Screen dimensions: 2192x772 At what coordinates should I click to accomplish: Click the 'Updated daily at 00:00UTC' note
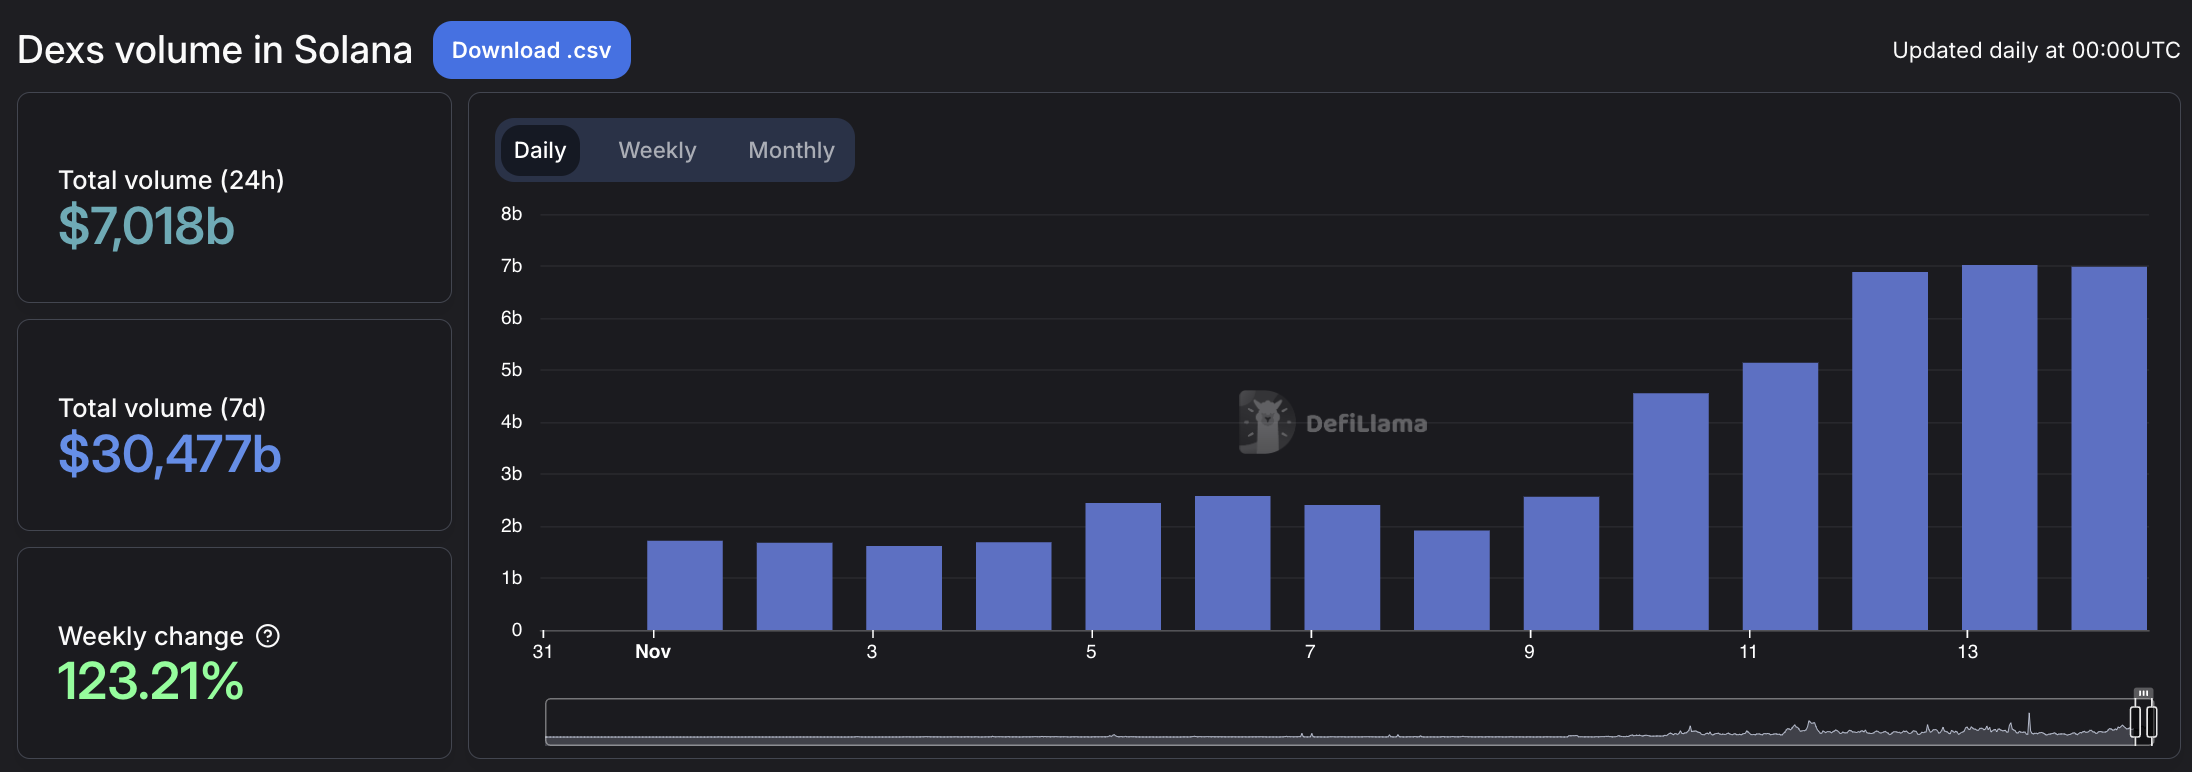2036,50
